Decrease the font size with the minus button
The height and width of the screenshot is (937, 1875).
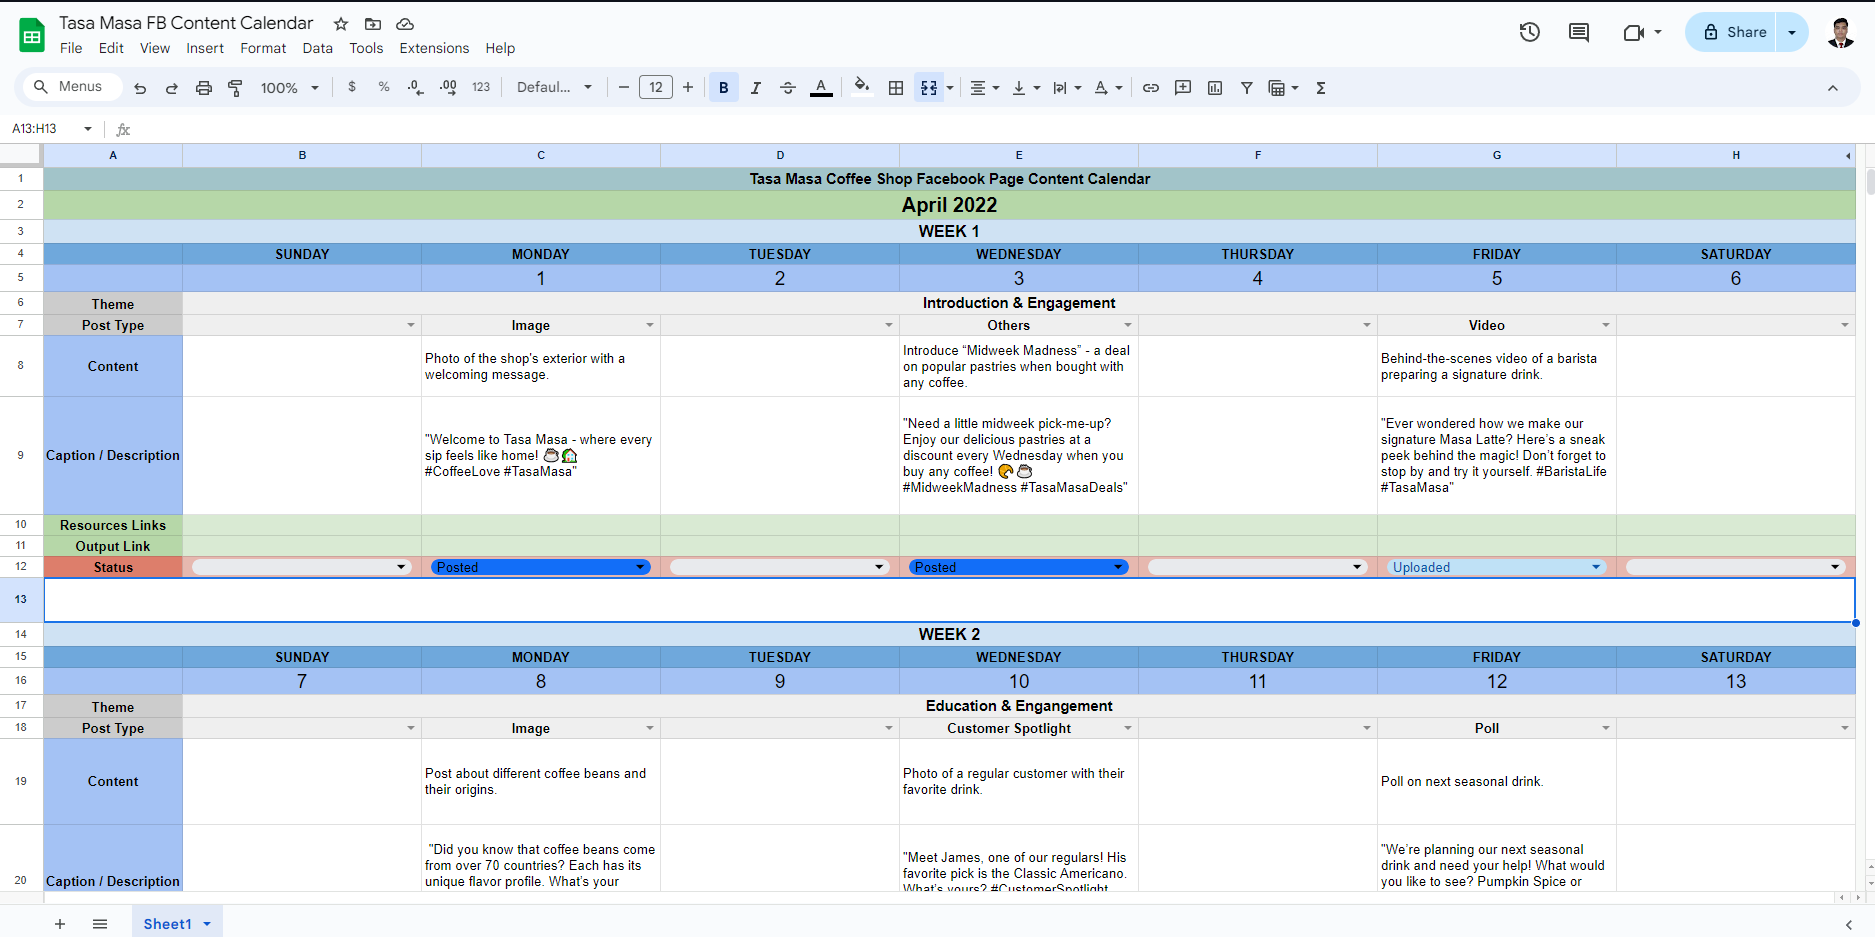624,87
